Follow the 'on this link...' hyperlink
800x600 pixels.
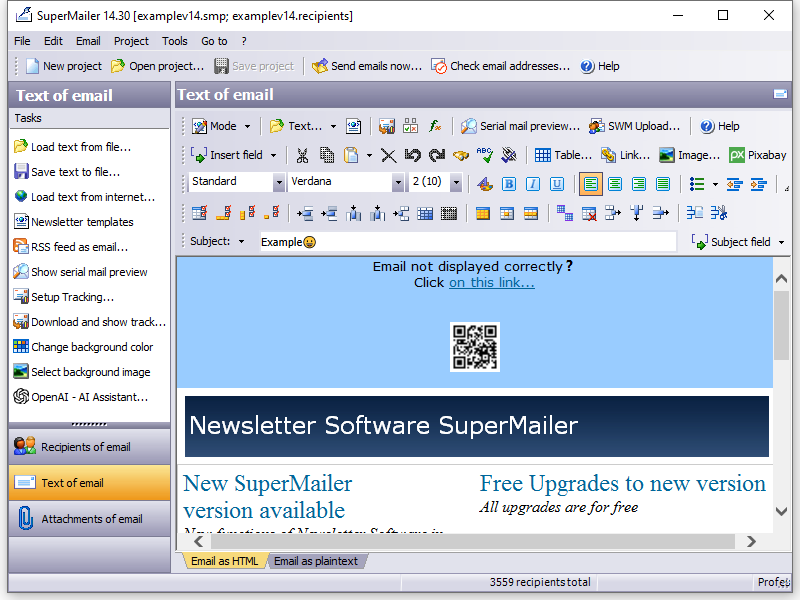(x=492, y=283)
